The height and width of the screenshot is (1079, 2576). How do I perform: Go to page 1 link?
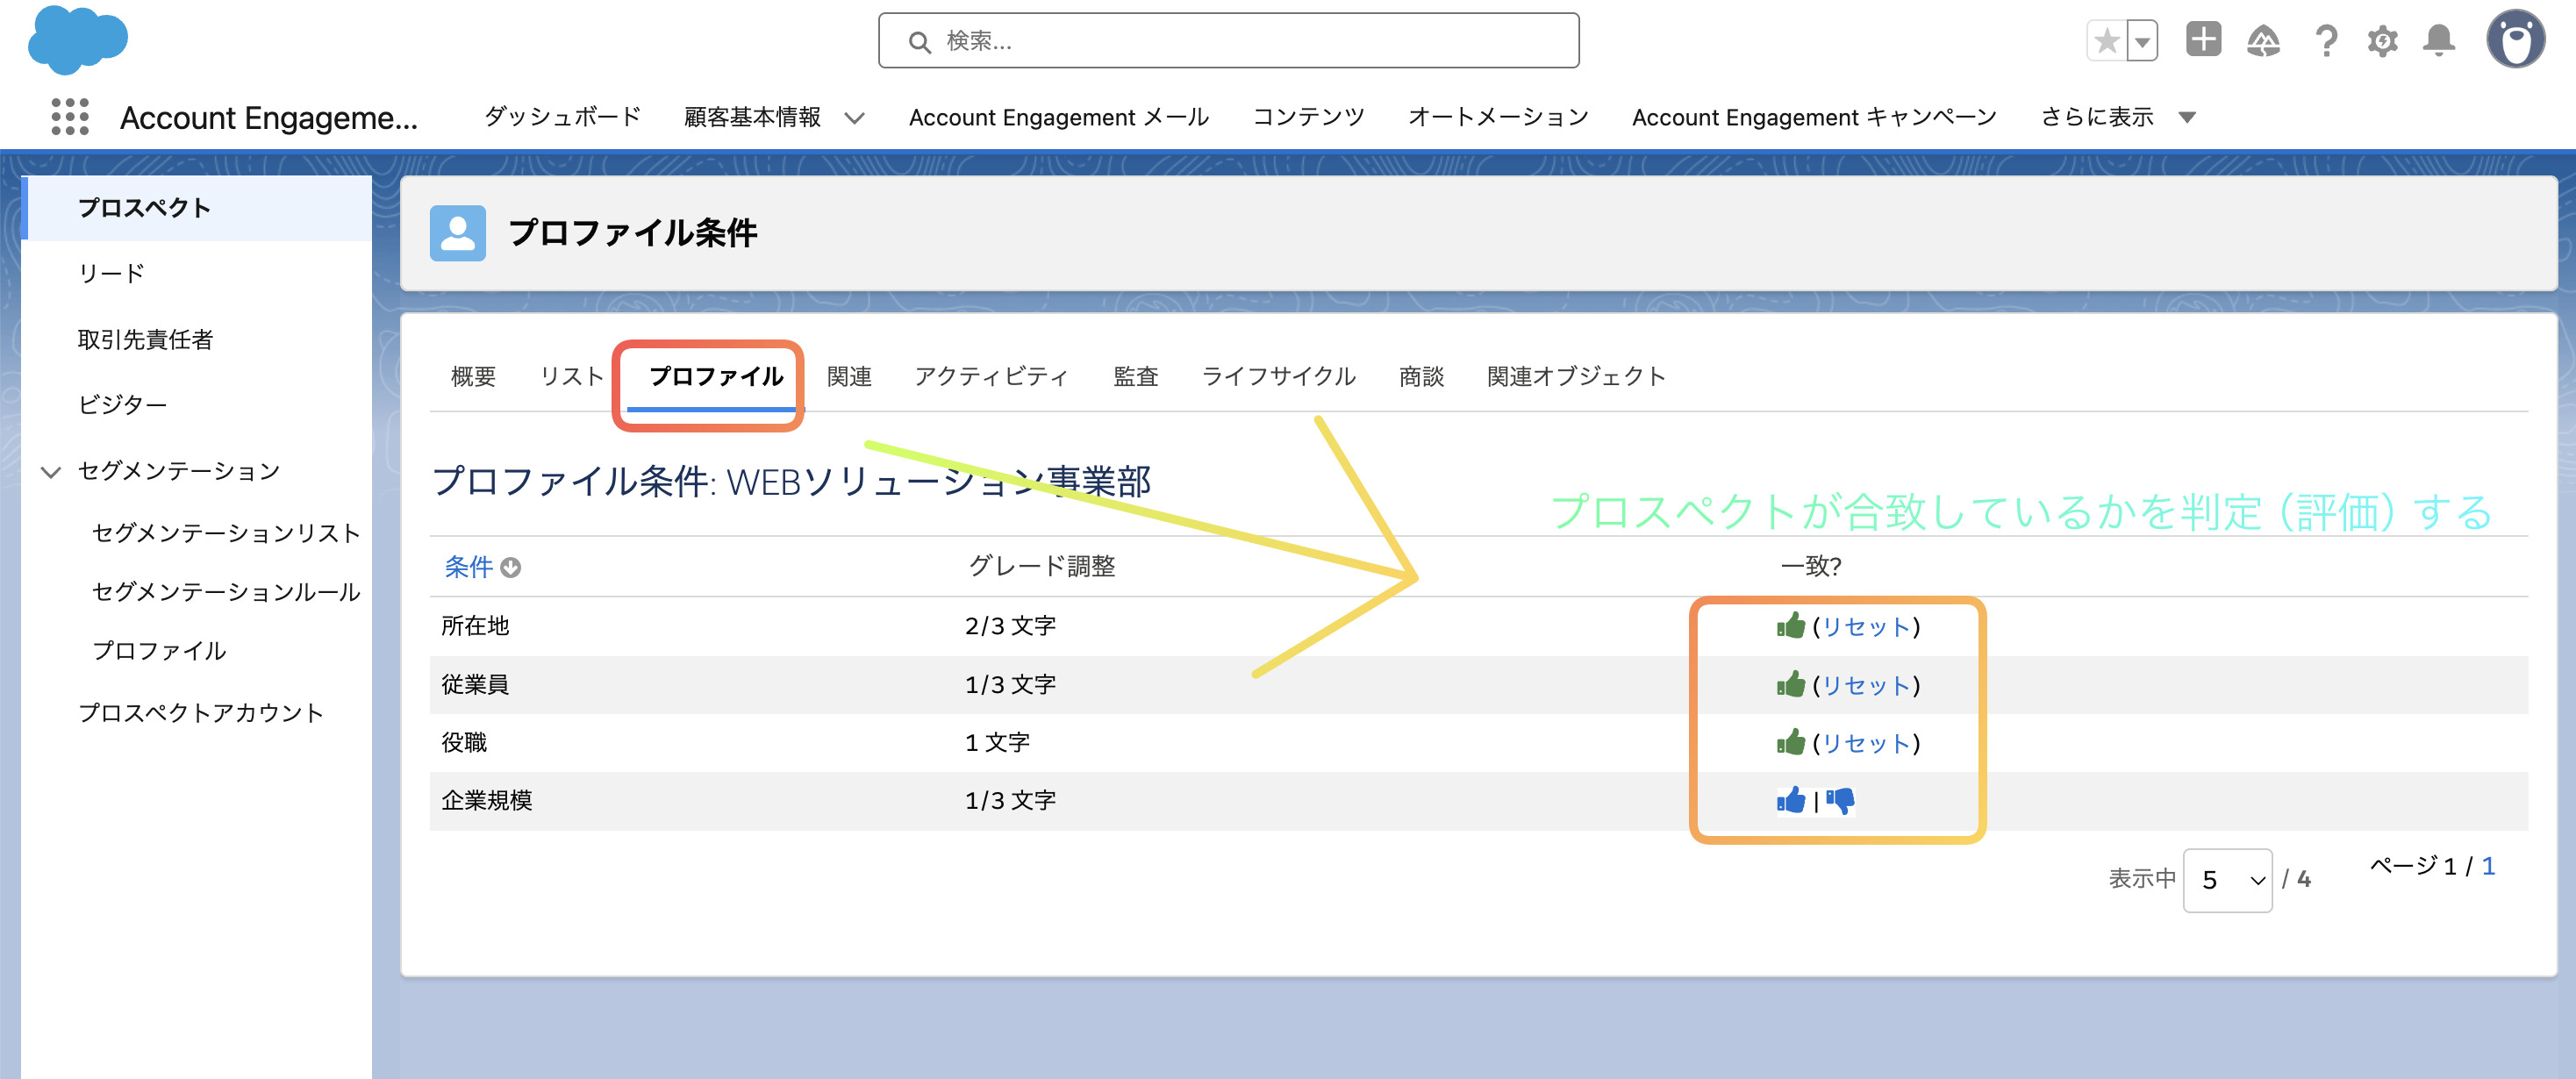tap(2487, 866)
